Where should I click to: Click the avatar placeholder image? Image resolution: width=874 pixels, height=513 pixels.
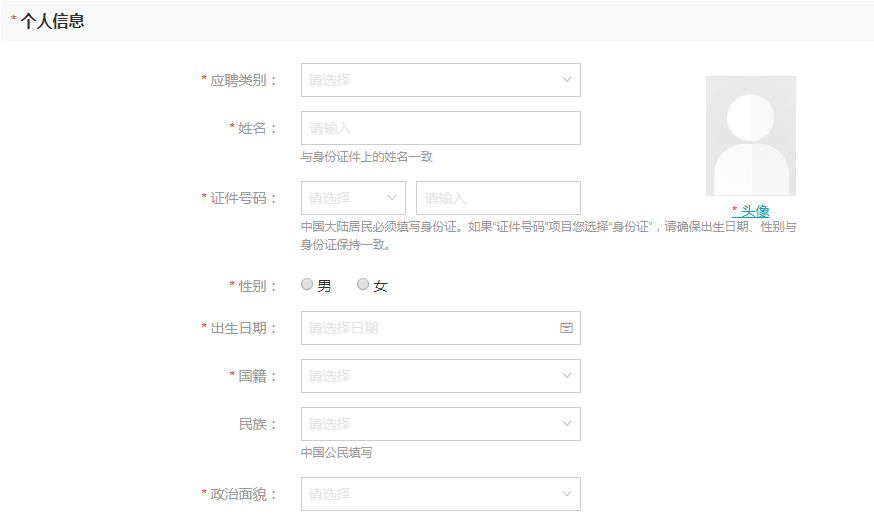tap(750, 136)
